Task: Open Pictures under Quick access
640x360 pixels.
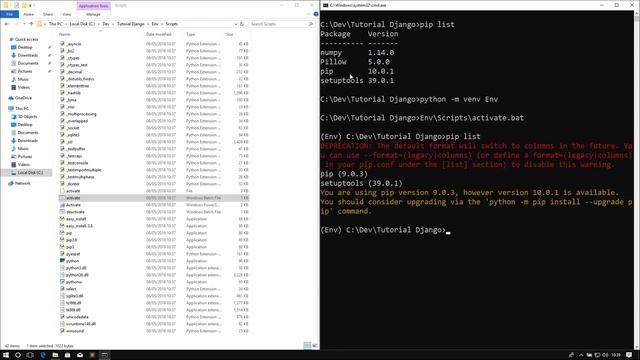Action: (x=24, y=71)
